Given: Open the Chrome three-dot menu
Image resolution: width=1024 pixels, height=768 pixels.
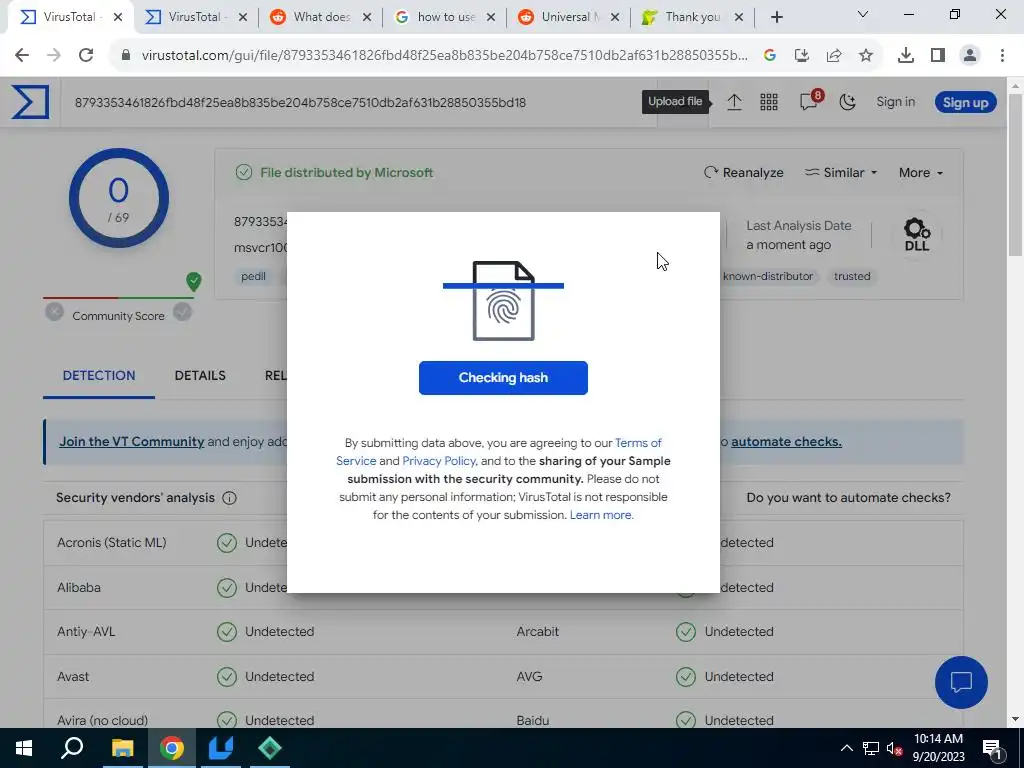Looking at the screenshot, I should 1002,56.
